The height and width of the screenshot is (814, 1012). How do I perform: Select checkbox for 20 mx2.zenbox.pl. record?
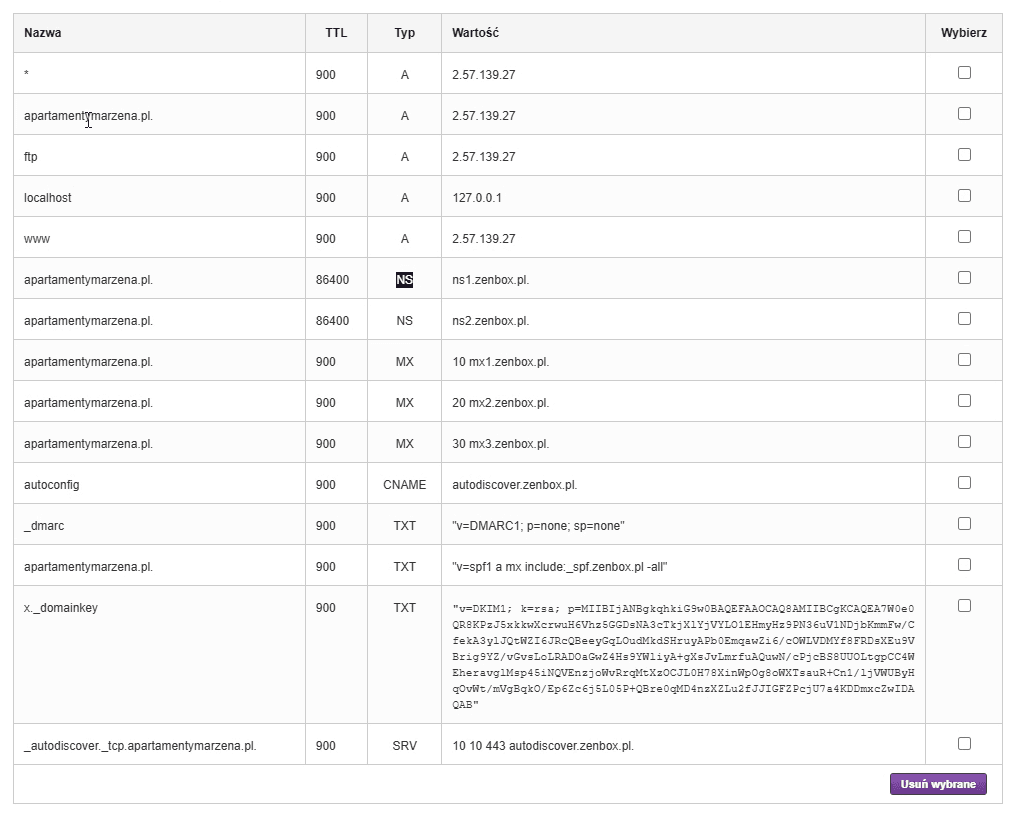click(964, 401)
